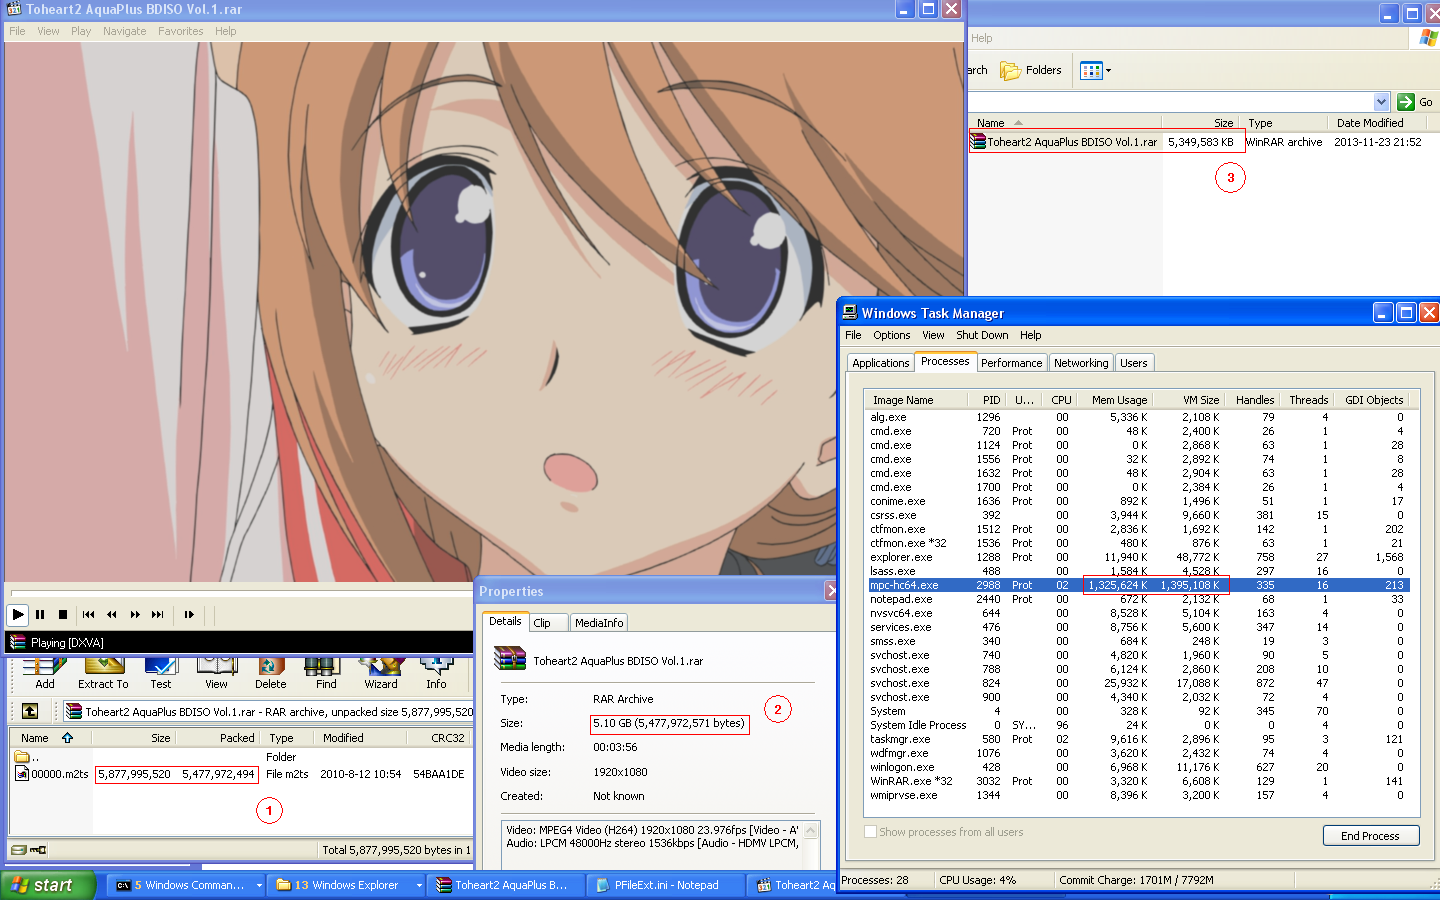The image size is (1440, 900).
Task: Toggle Show processes from all users checkbox
Action: (x=871, y=832)
